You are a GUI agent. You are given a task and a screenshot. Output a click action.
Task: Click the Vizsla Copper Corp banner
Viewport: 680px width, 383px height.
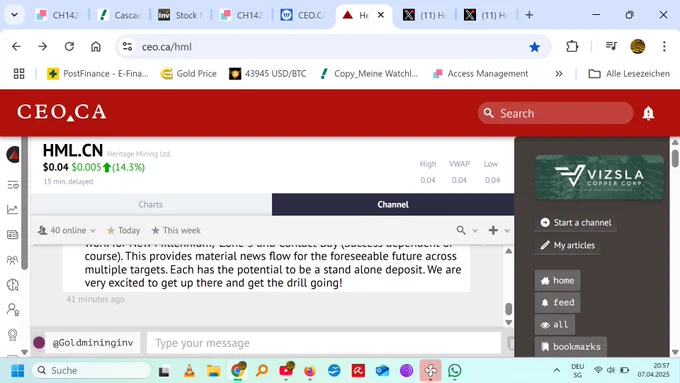coord(599,177)
